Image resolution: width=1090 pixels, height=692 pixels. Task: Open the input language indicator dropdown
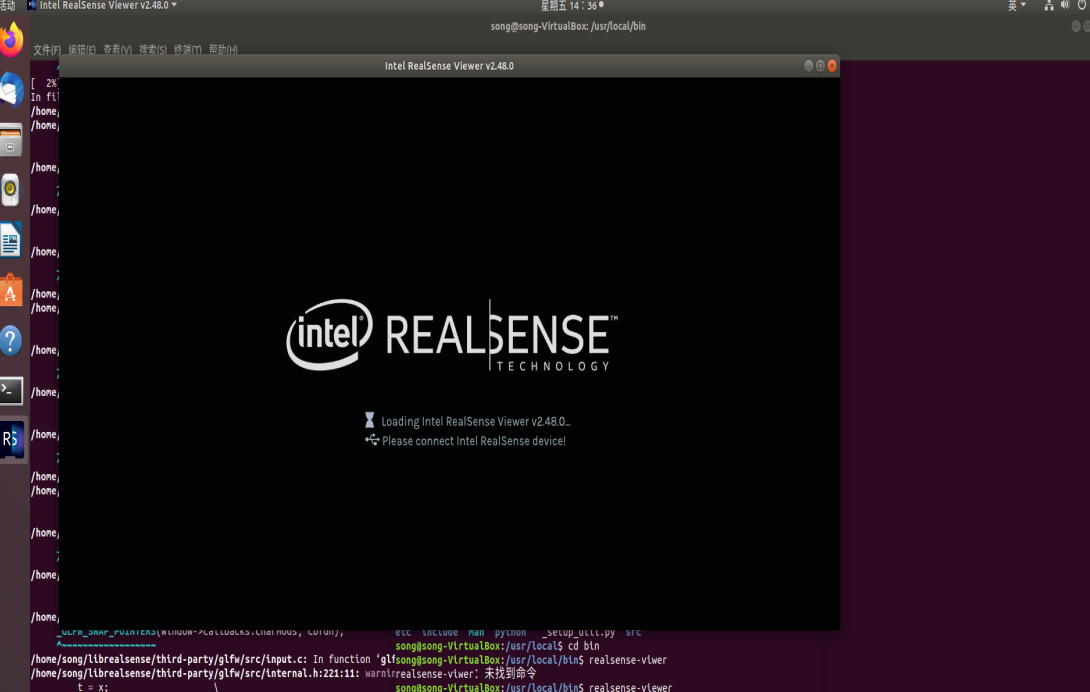tap(1016, 6)
